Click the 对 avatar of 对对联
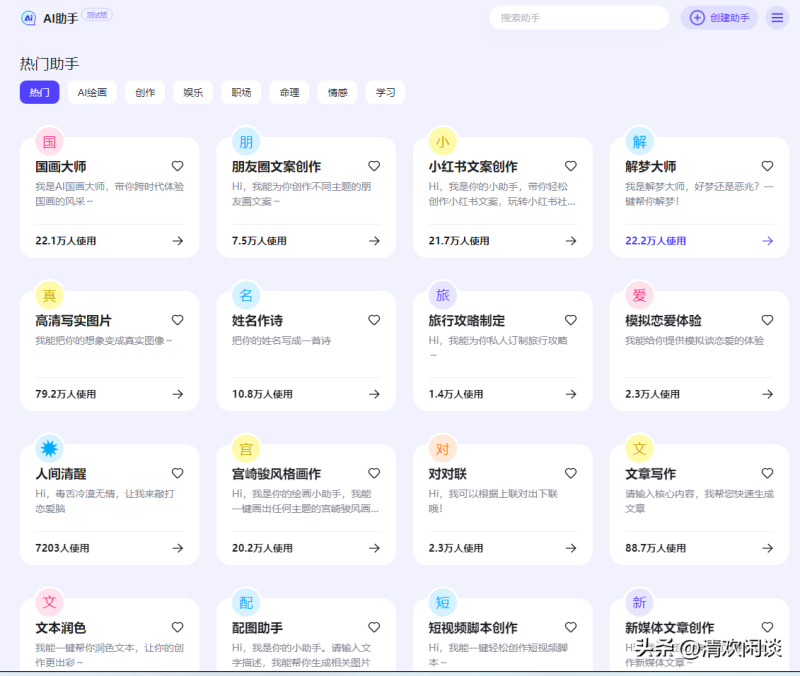800x676 pixels. point(443,448)
